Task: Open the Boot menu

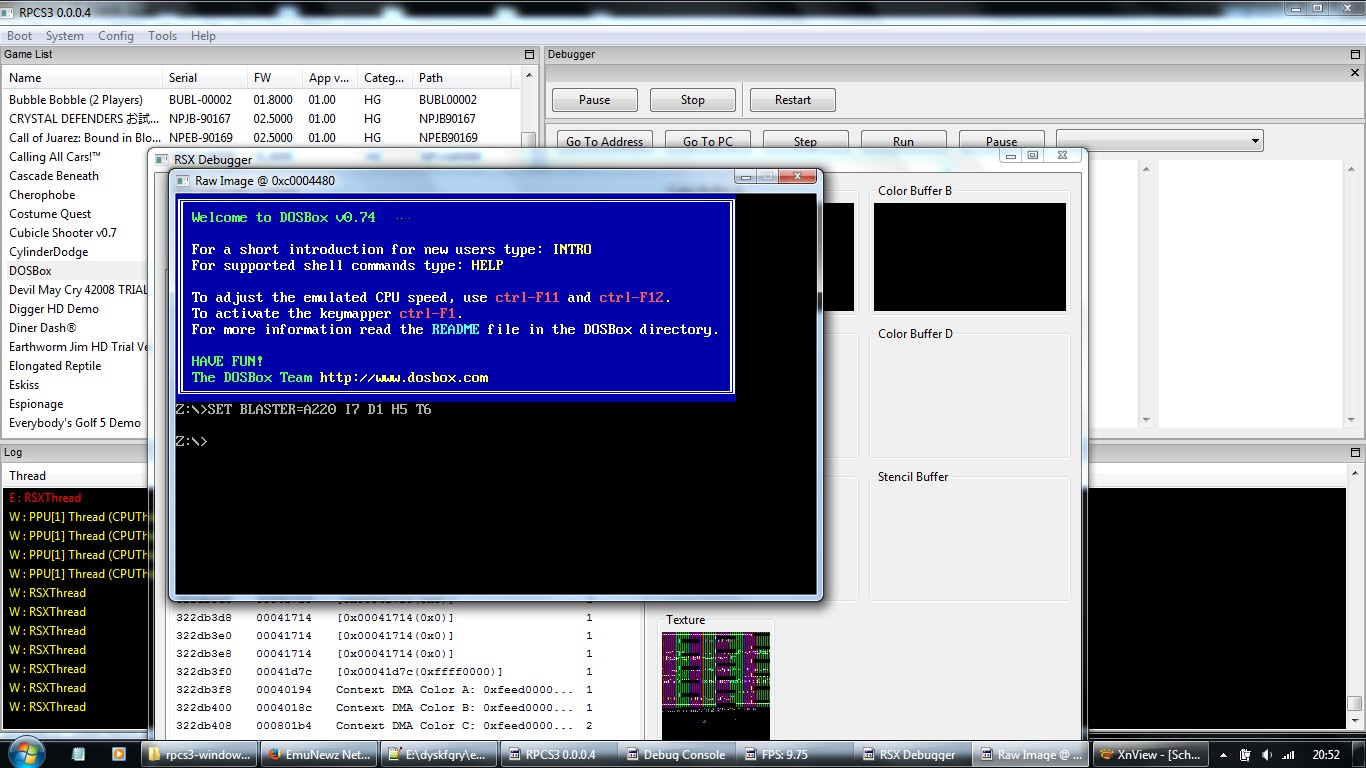Action: point(20,36)
